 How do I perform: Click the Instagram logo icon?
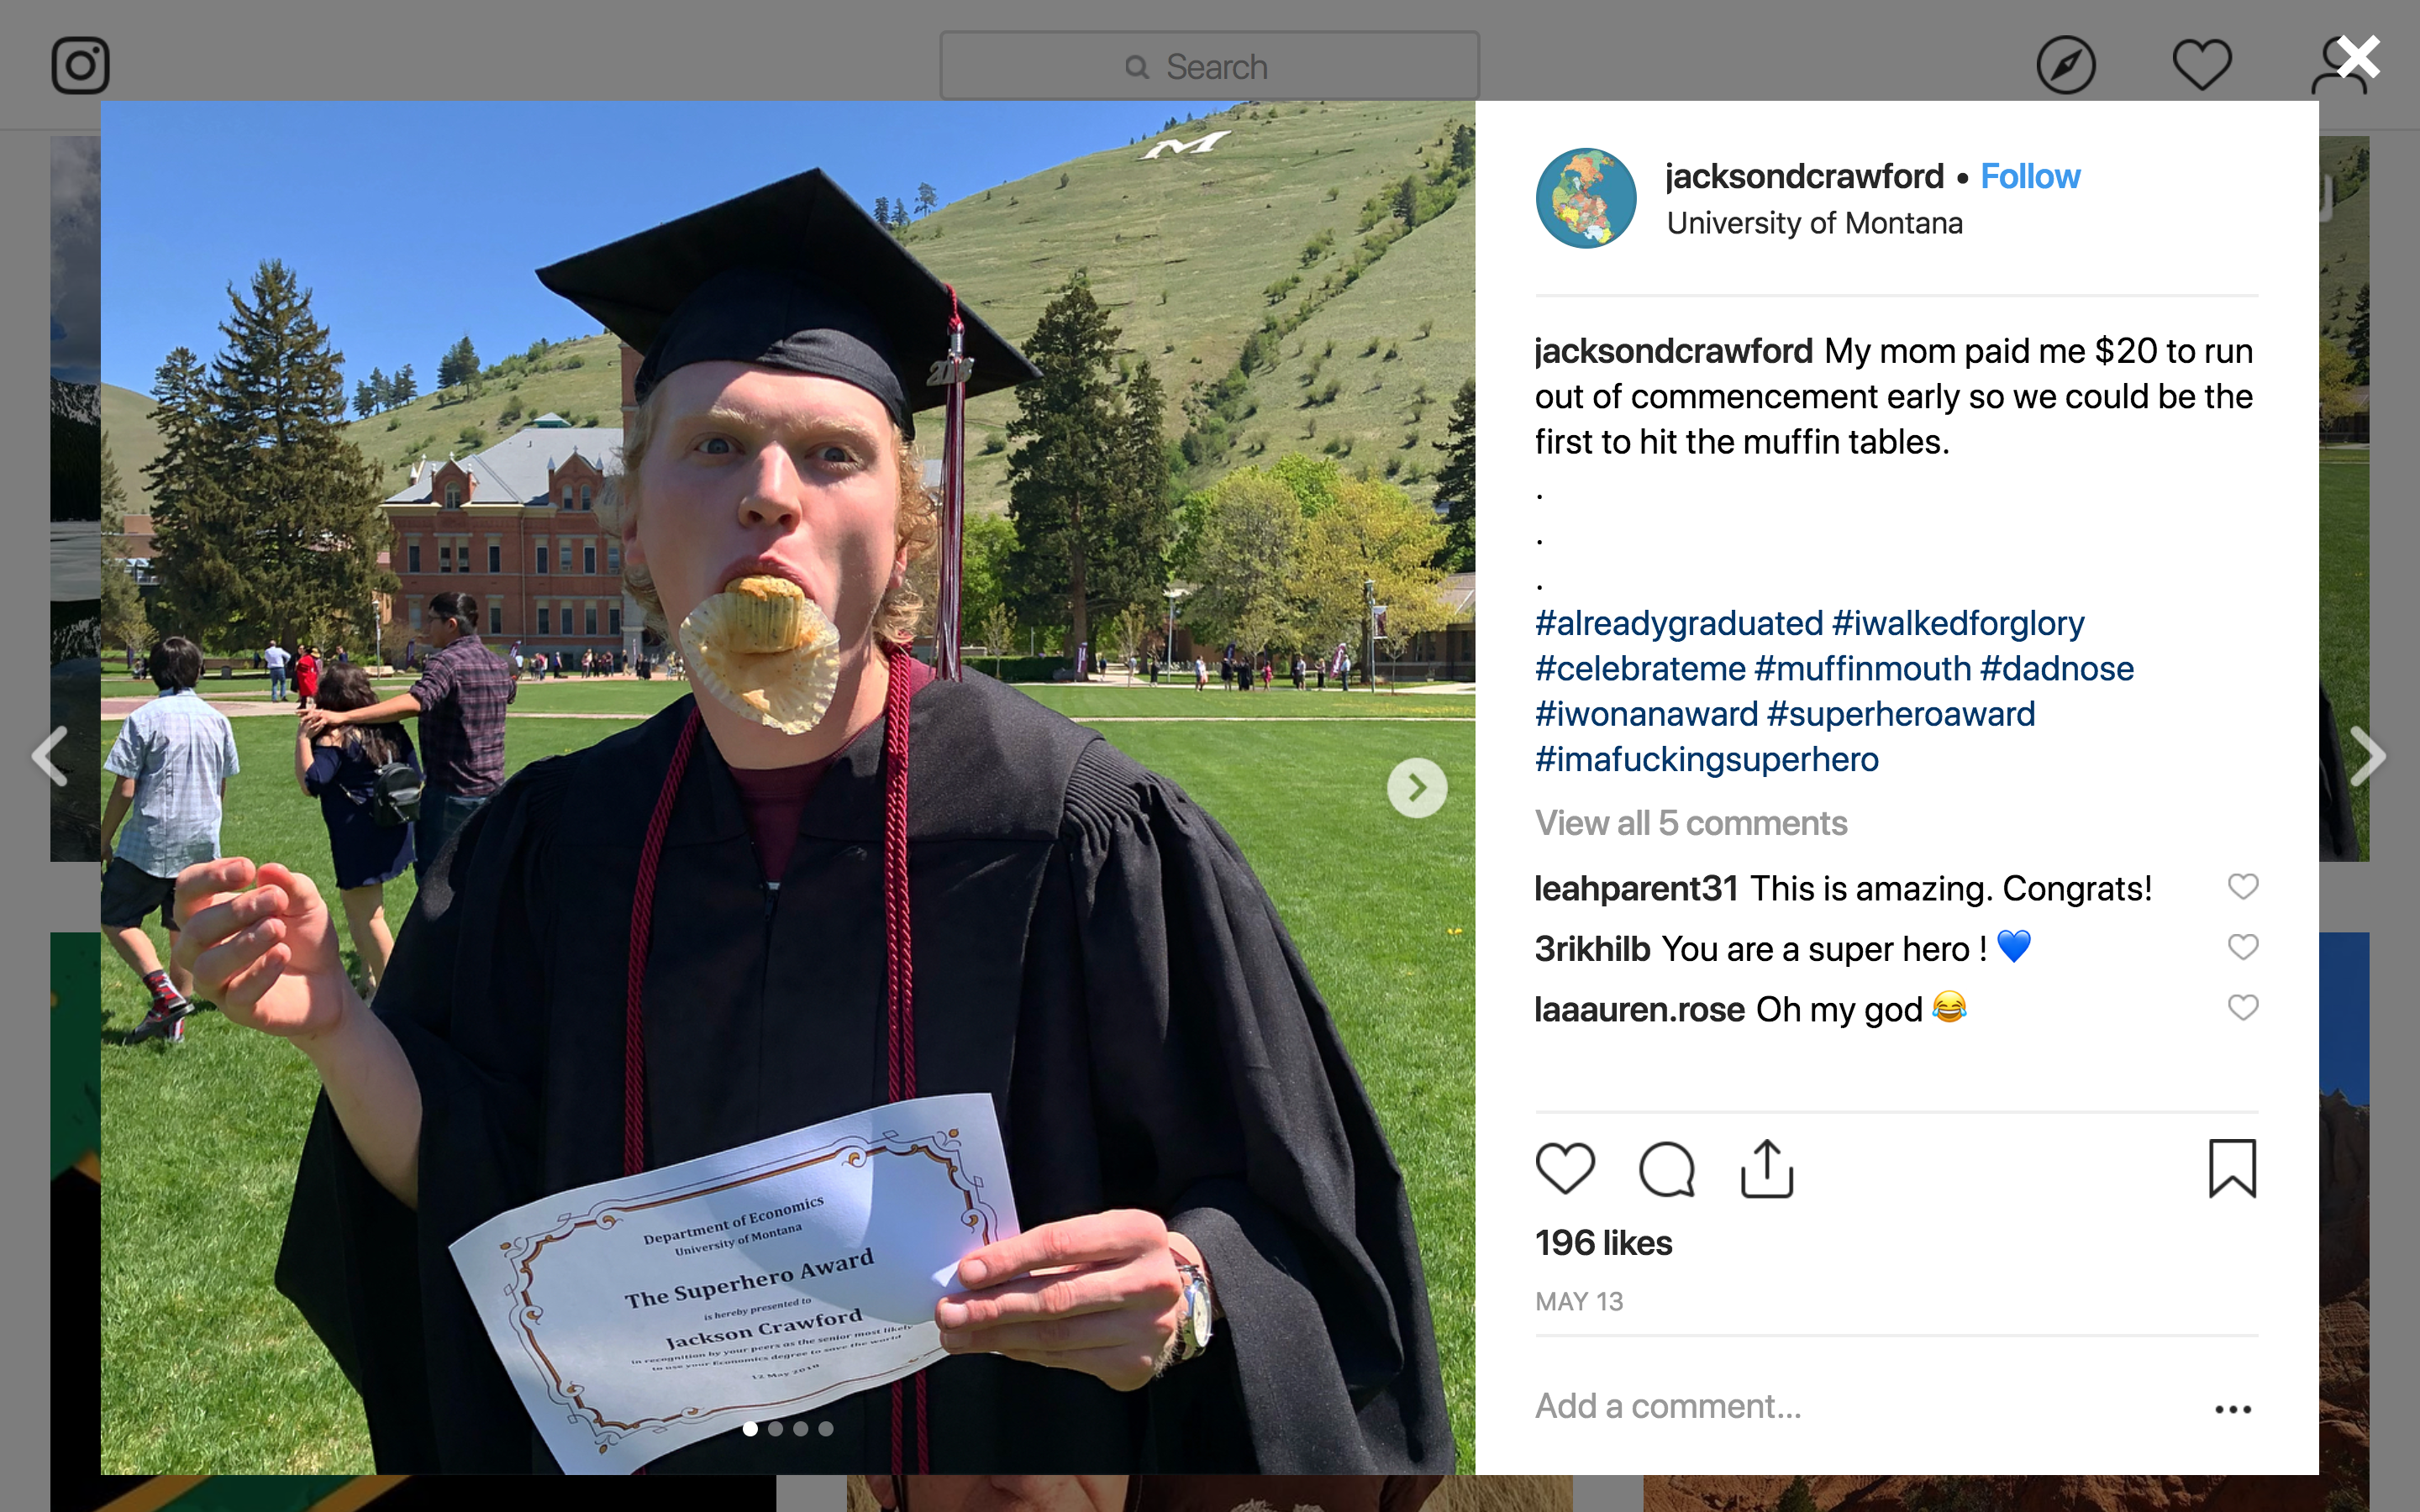(80, 66)
